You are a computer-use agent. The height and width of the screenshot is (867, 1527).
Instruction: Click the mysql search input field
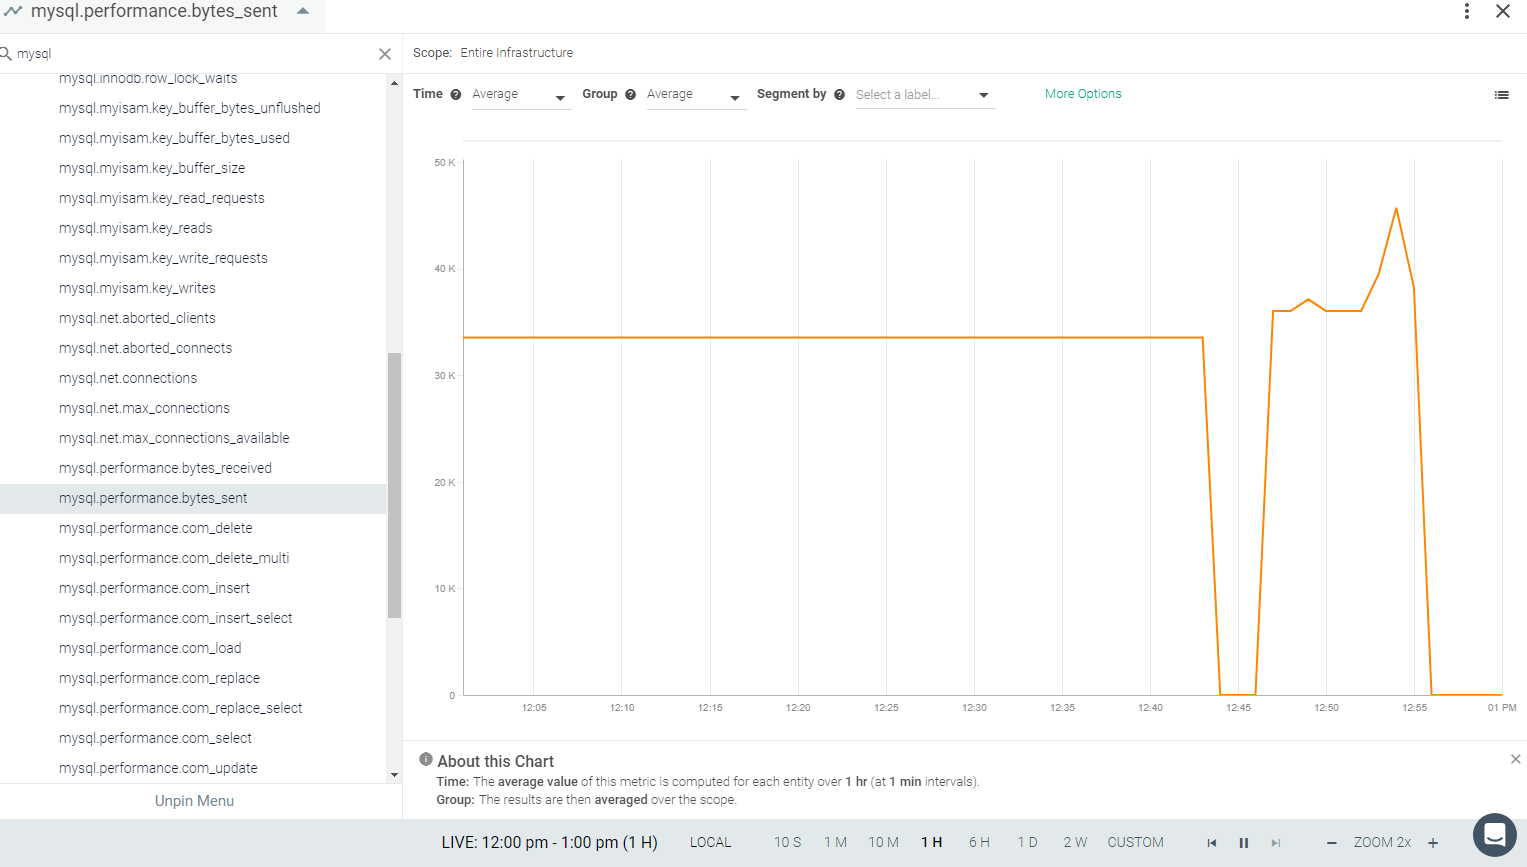[195, 54]
